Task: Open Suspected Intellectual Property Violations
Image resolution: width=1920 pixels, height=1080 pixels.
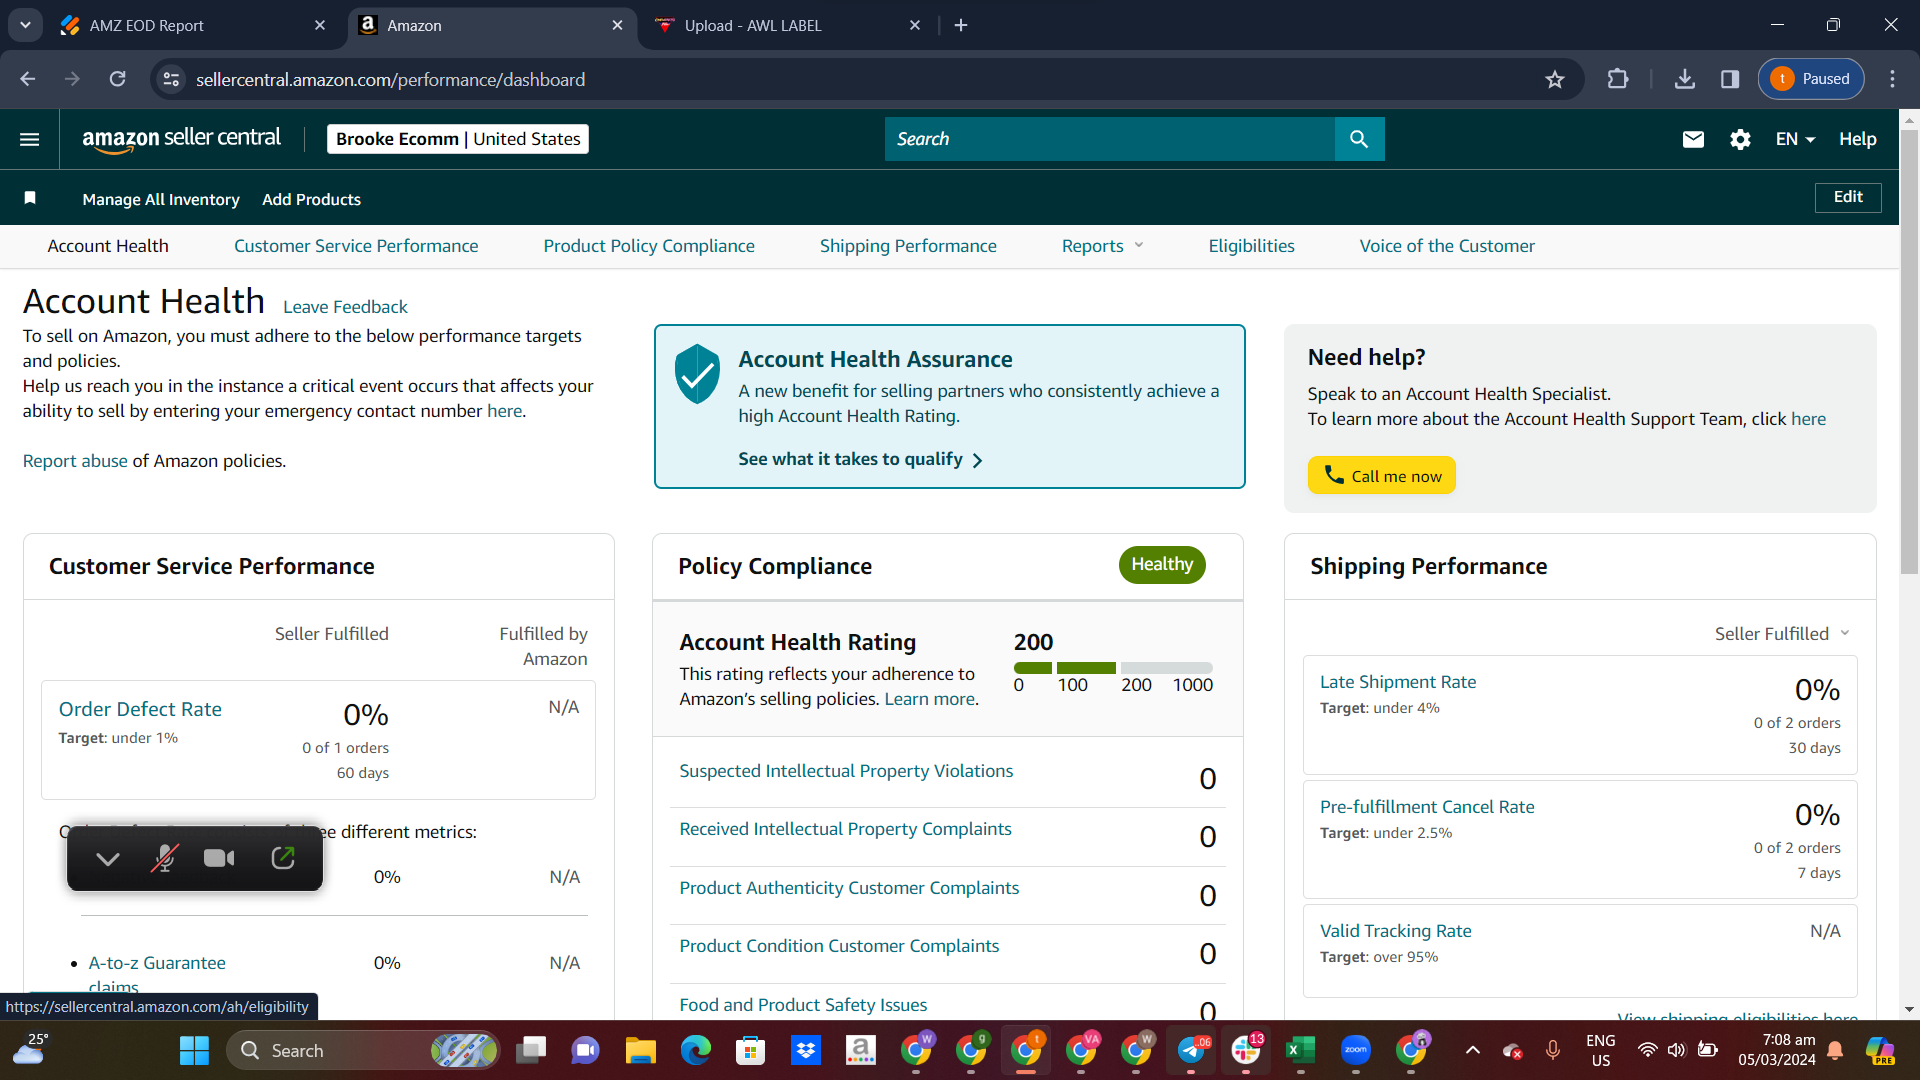Action: click(x=846, y=771)
